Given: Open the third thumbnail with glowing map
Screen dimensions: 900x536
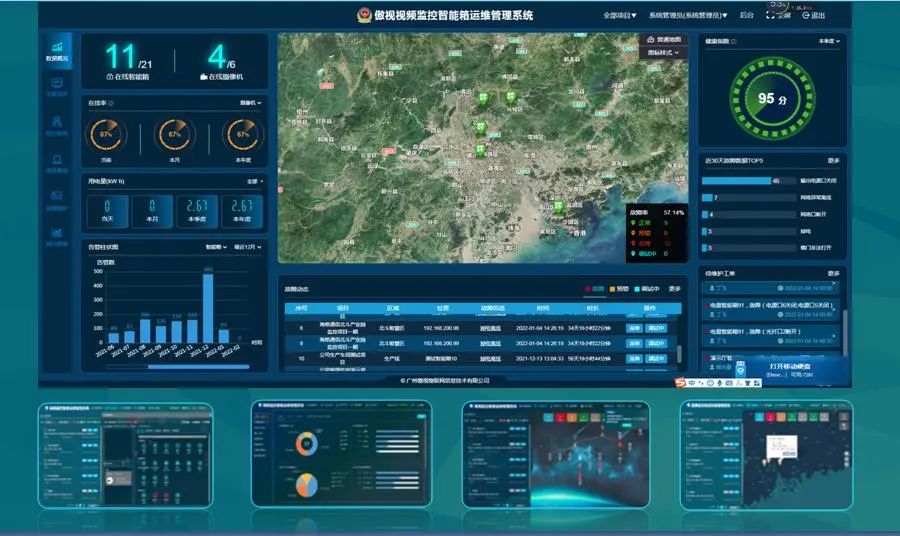Looking at the screenshot, I should pos(556,455).
